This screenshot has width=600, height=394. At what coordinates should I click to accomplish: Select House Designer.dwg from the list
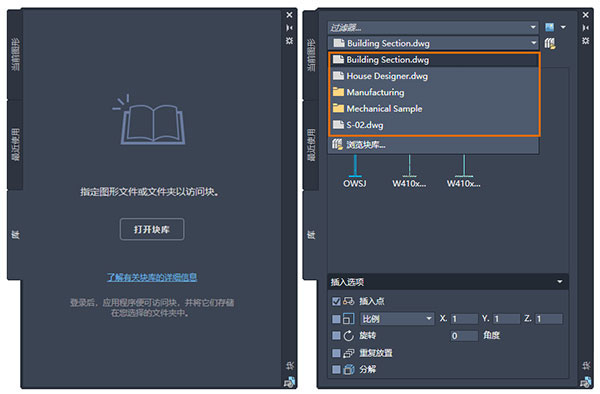(434, 76)
